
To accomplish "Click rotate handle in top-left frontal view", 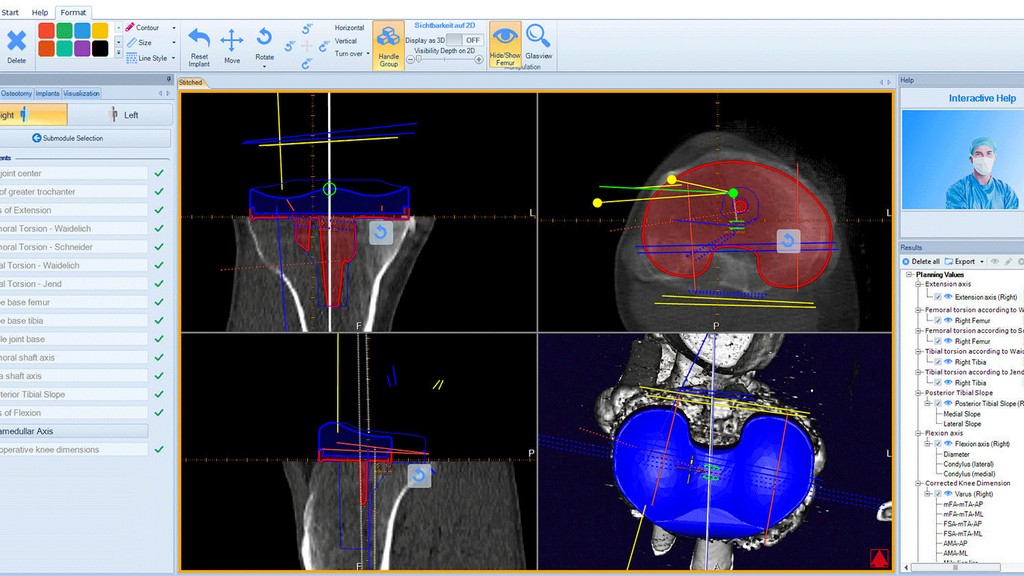I will [381, 232].
